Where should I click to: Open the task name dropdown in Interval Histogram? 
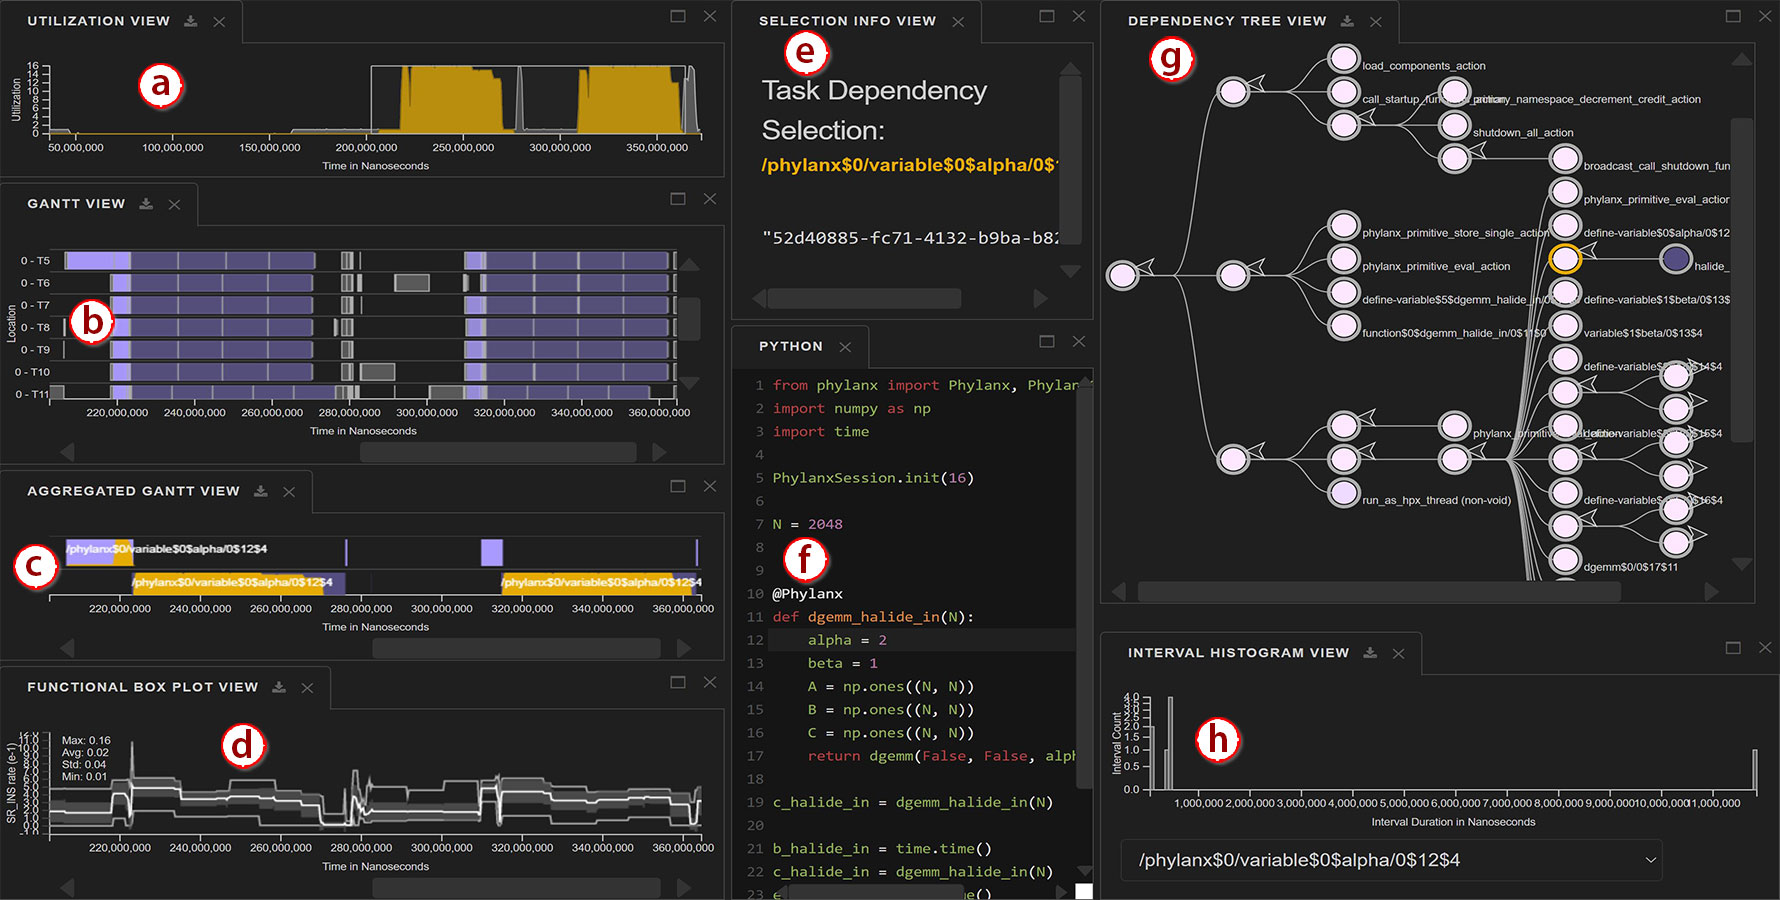1391,860
